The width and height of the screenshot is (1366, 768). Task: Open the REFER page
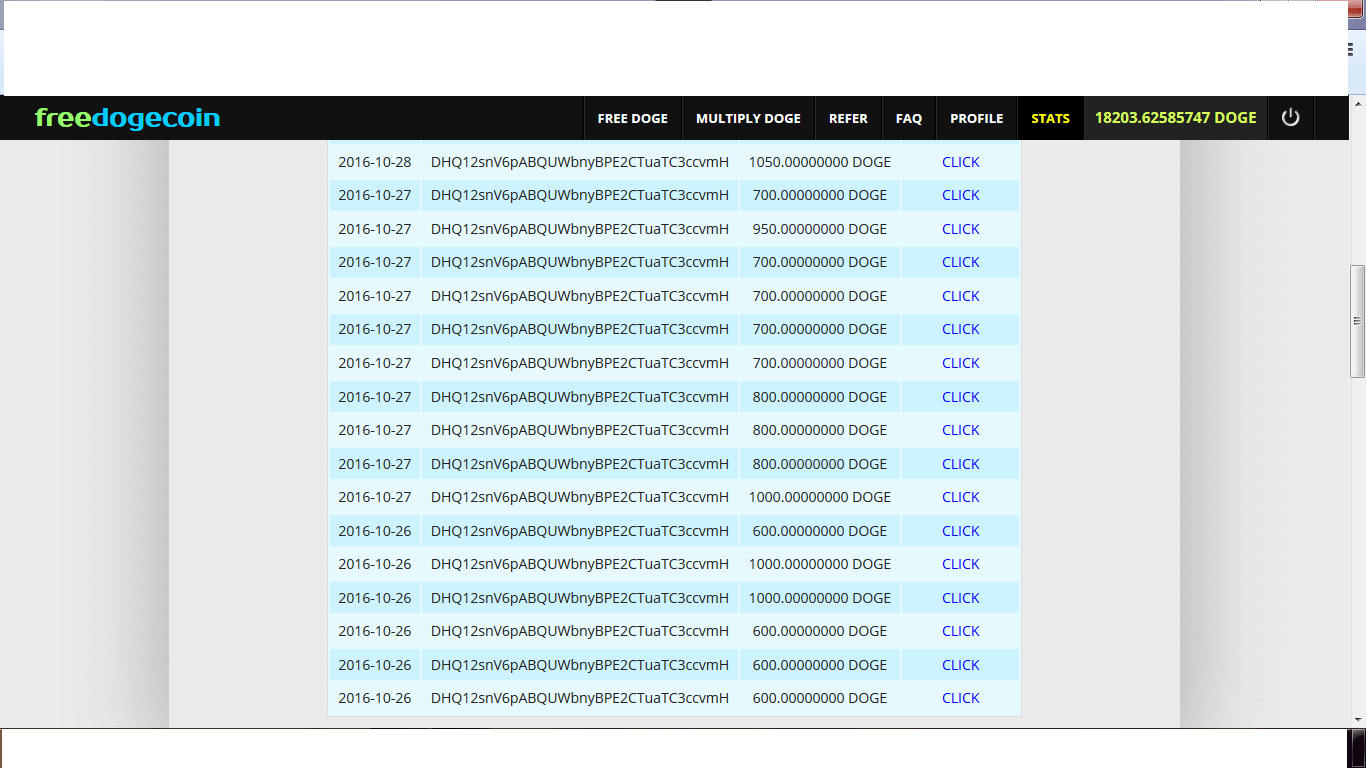tap(848, 118)
